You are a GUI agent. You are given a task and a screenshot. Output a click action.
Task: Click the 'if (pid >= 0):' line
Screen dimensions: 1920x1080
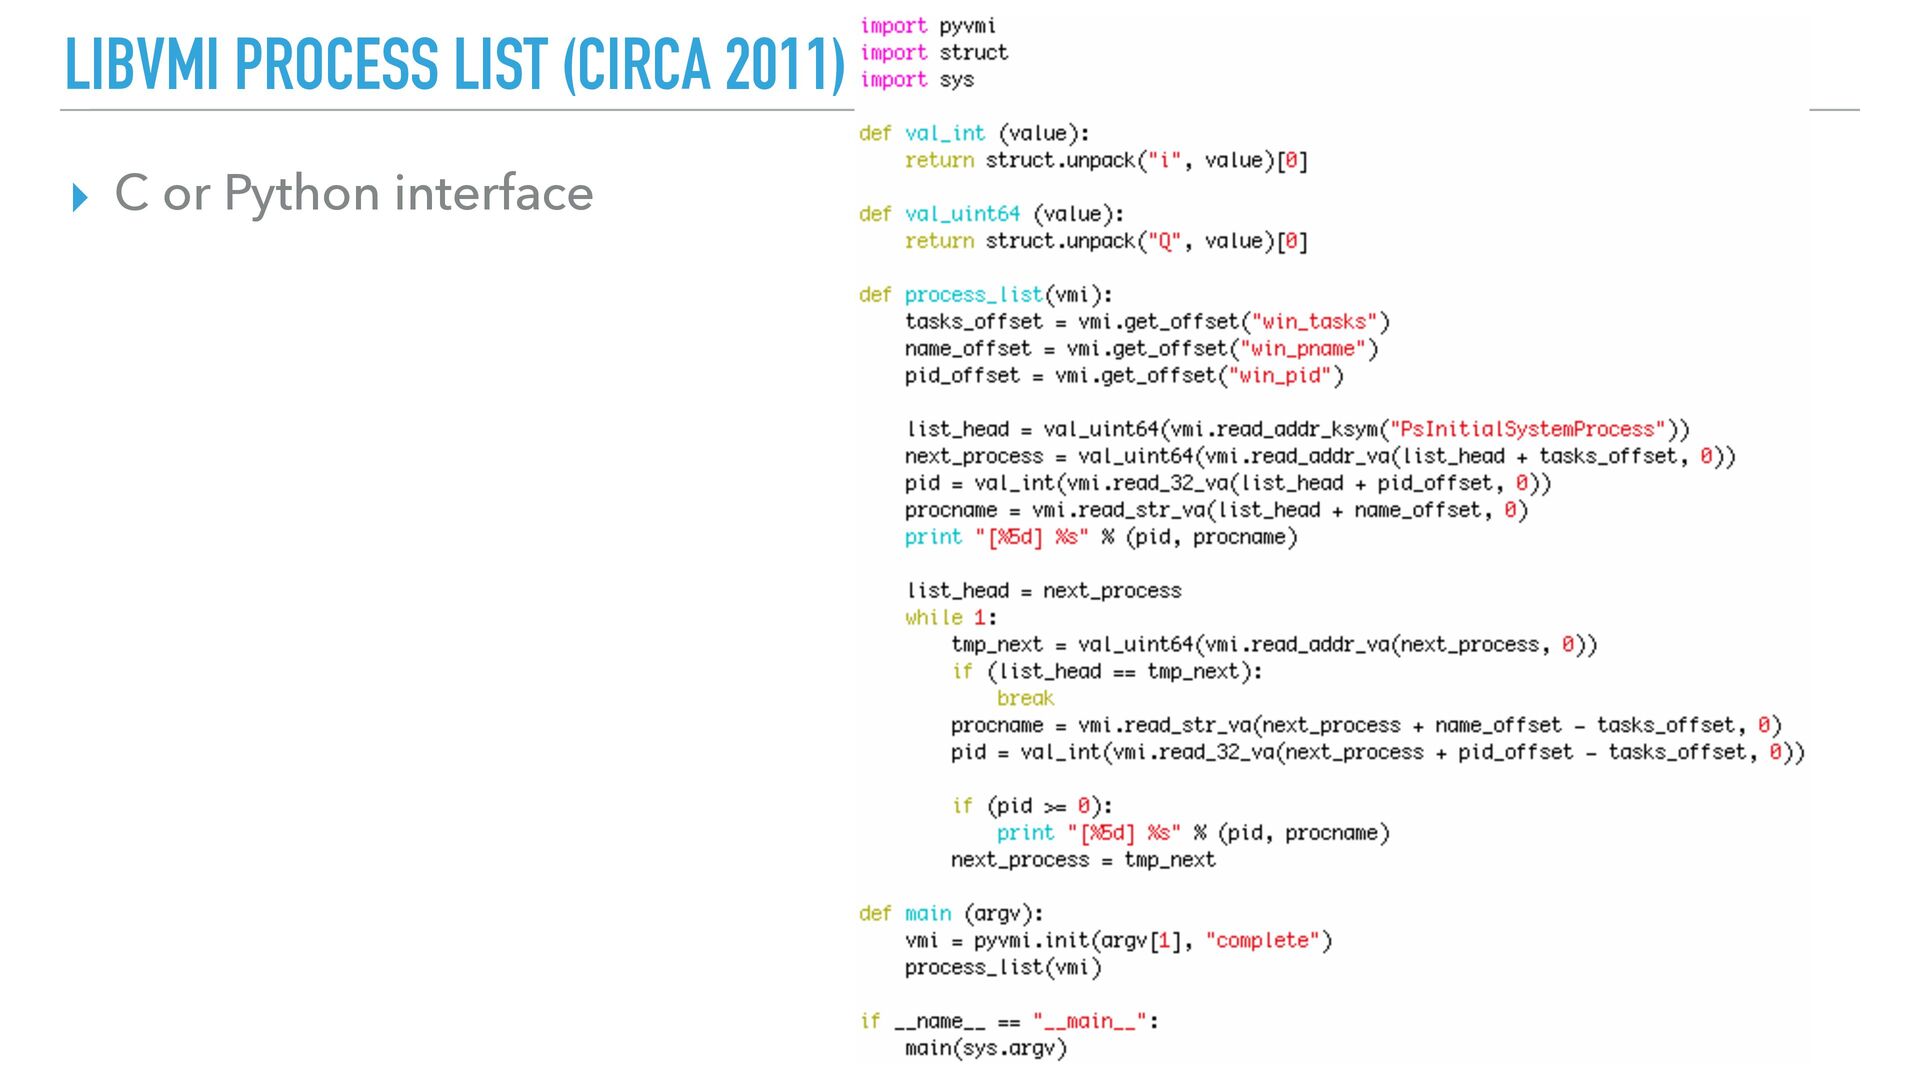click(x=1031, y=806)
